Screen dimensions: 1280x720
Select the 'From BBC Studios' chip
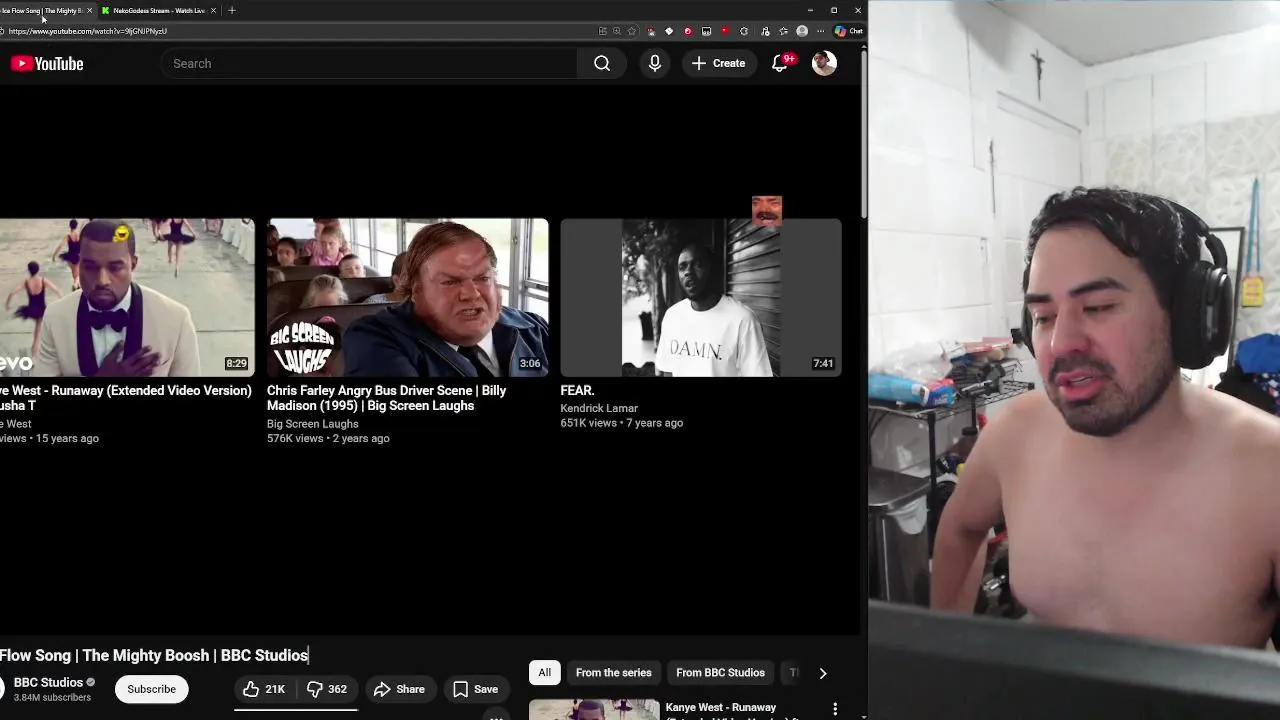pyautogui.click(x=720, y=673)
